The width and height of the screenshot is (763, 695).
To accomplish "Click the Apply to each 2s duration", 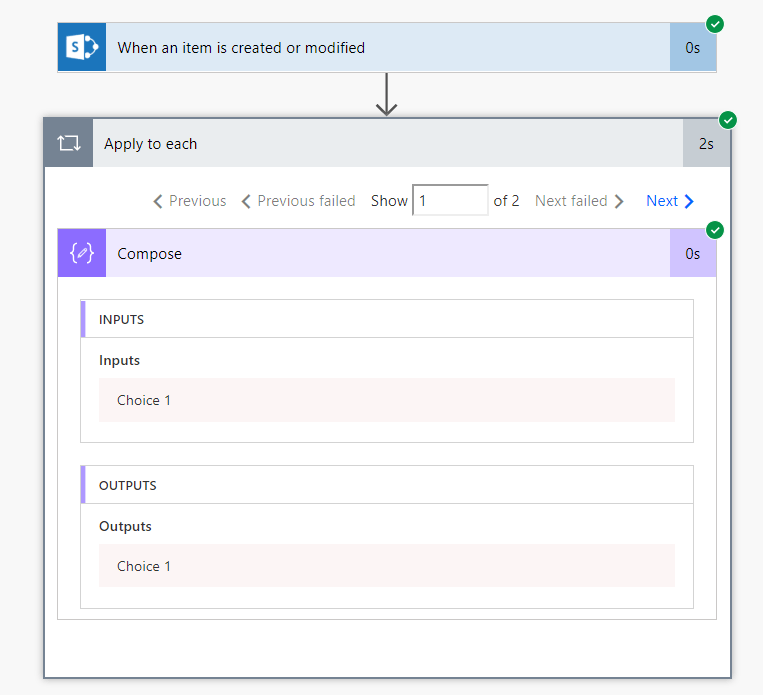I will [x=706, y=143].
